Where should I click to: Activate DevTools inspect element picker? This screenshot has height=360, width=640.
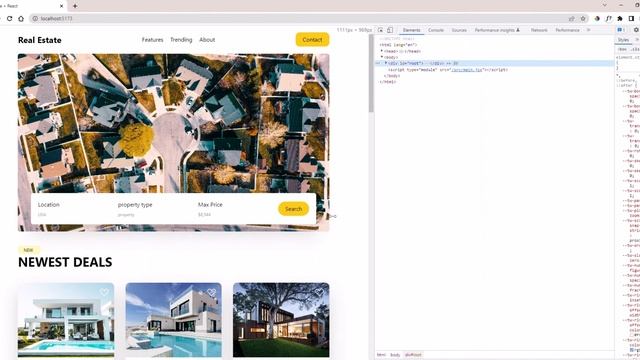(380, 30)
